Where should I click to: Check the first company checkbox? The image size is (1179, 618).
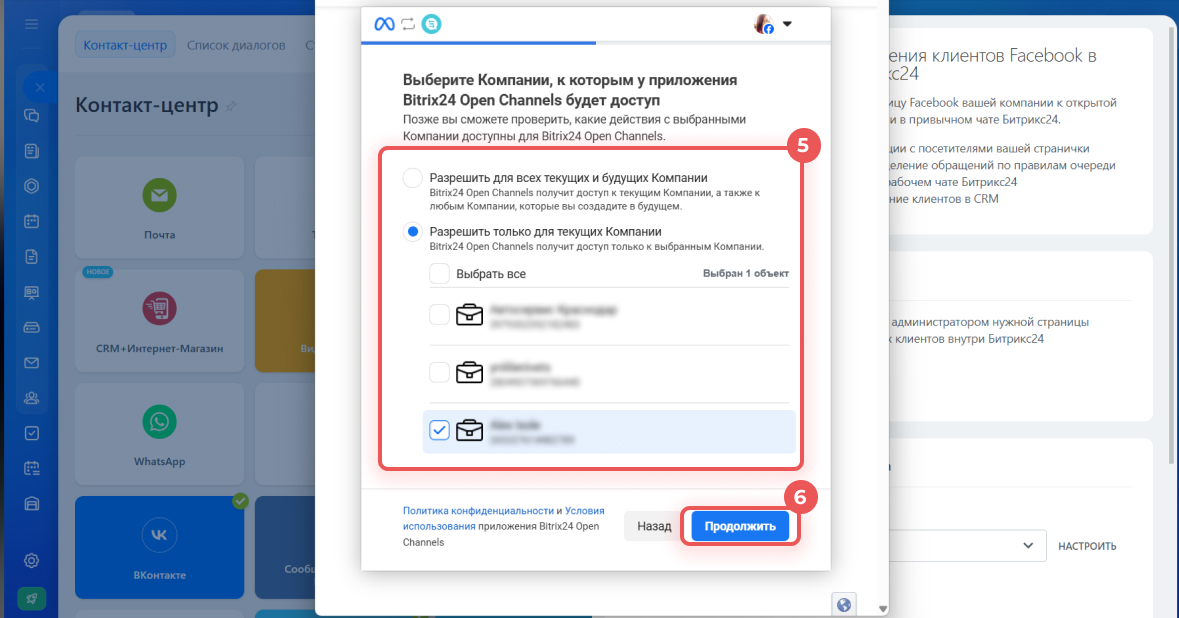(x=439, y=314)
